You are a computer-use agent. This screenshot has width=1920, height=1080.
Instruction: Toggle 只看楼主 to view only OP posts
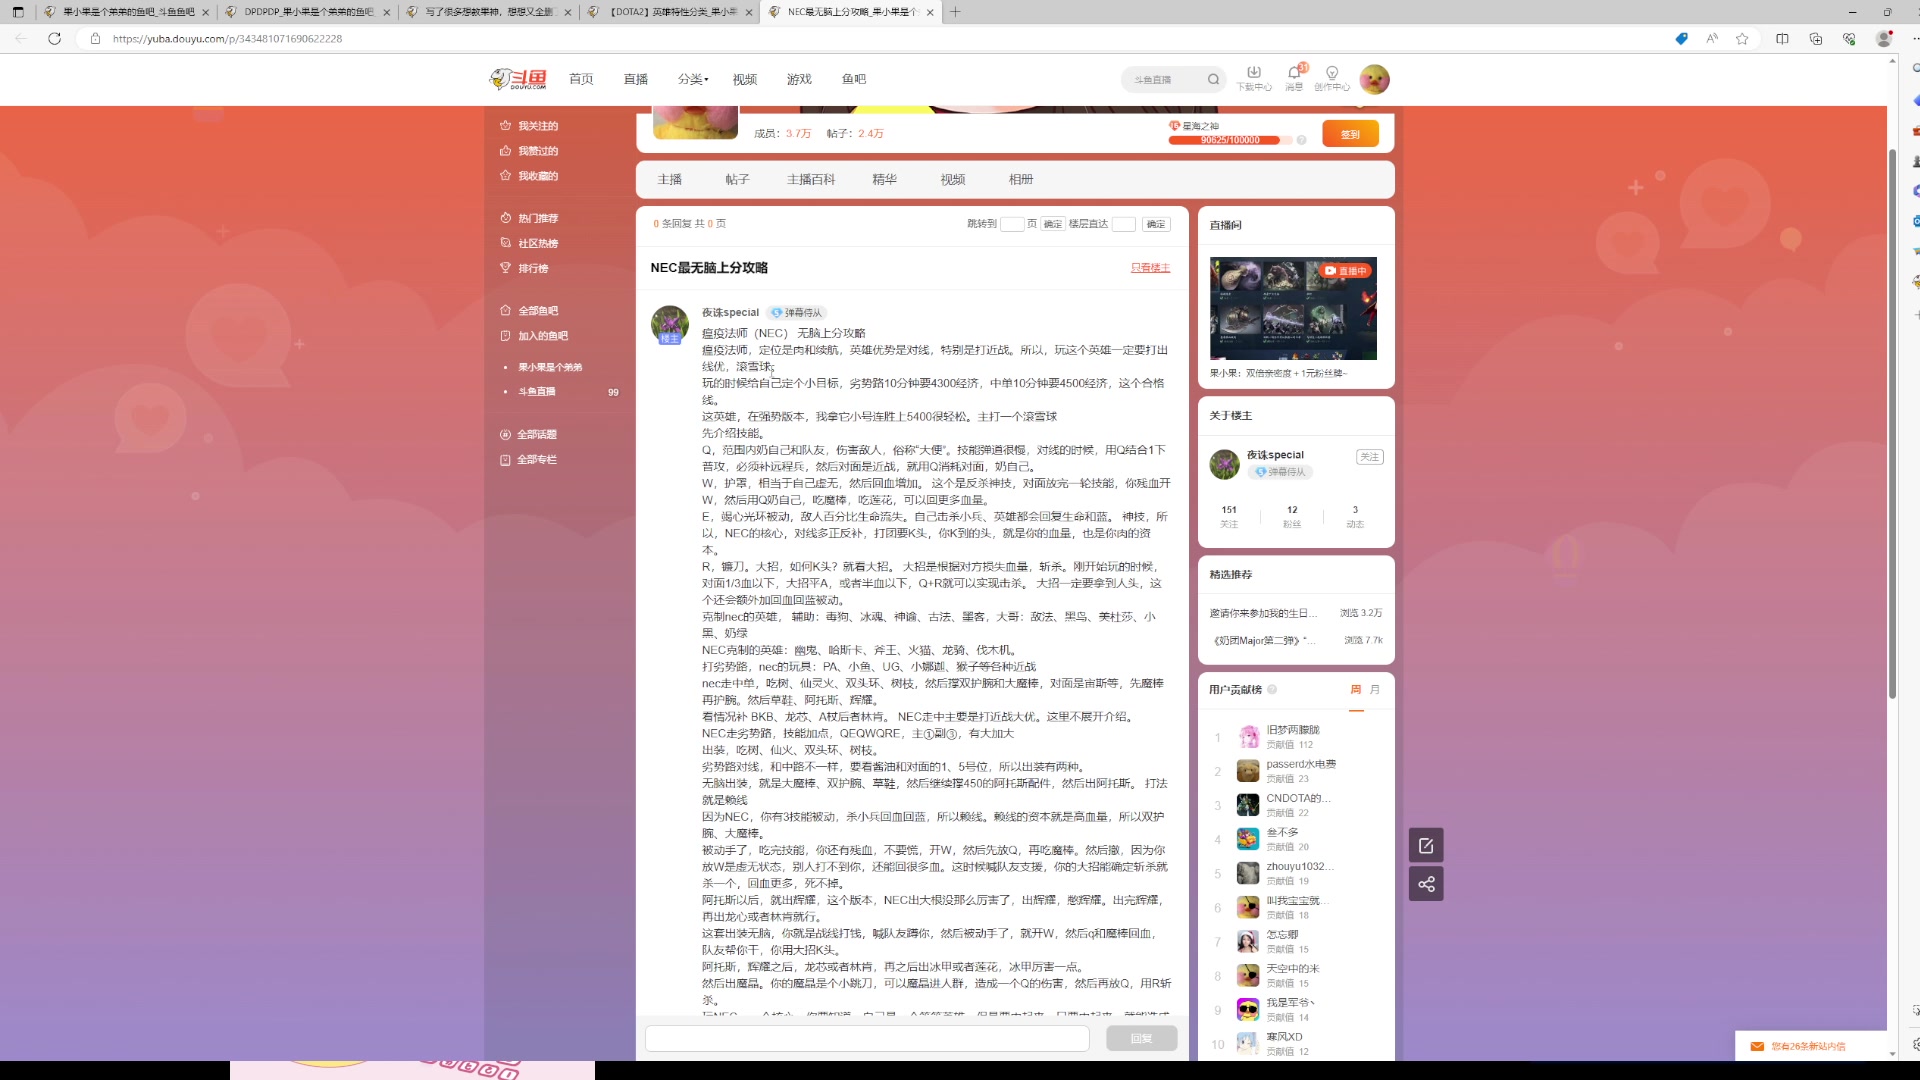[1150, 268]
